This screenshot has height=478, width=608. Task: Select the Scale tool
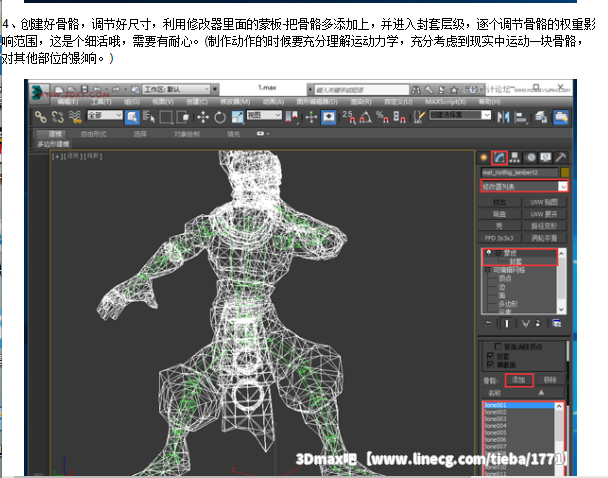[x=237, y=117]
